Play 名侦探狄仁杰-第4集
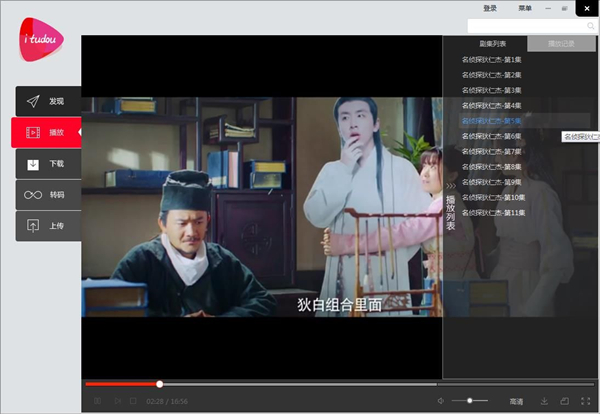600x414 pixels. click(491, 106)
